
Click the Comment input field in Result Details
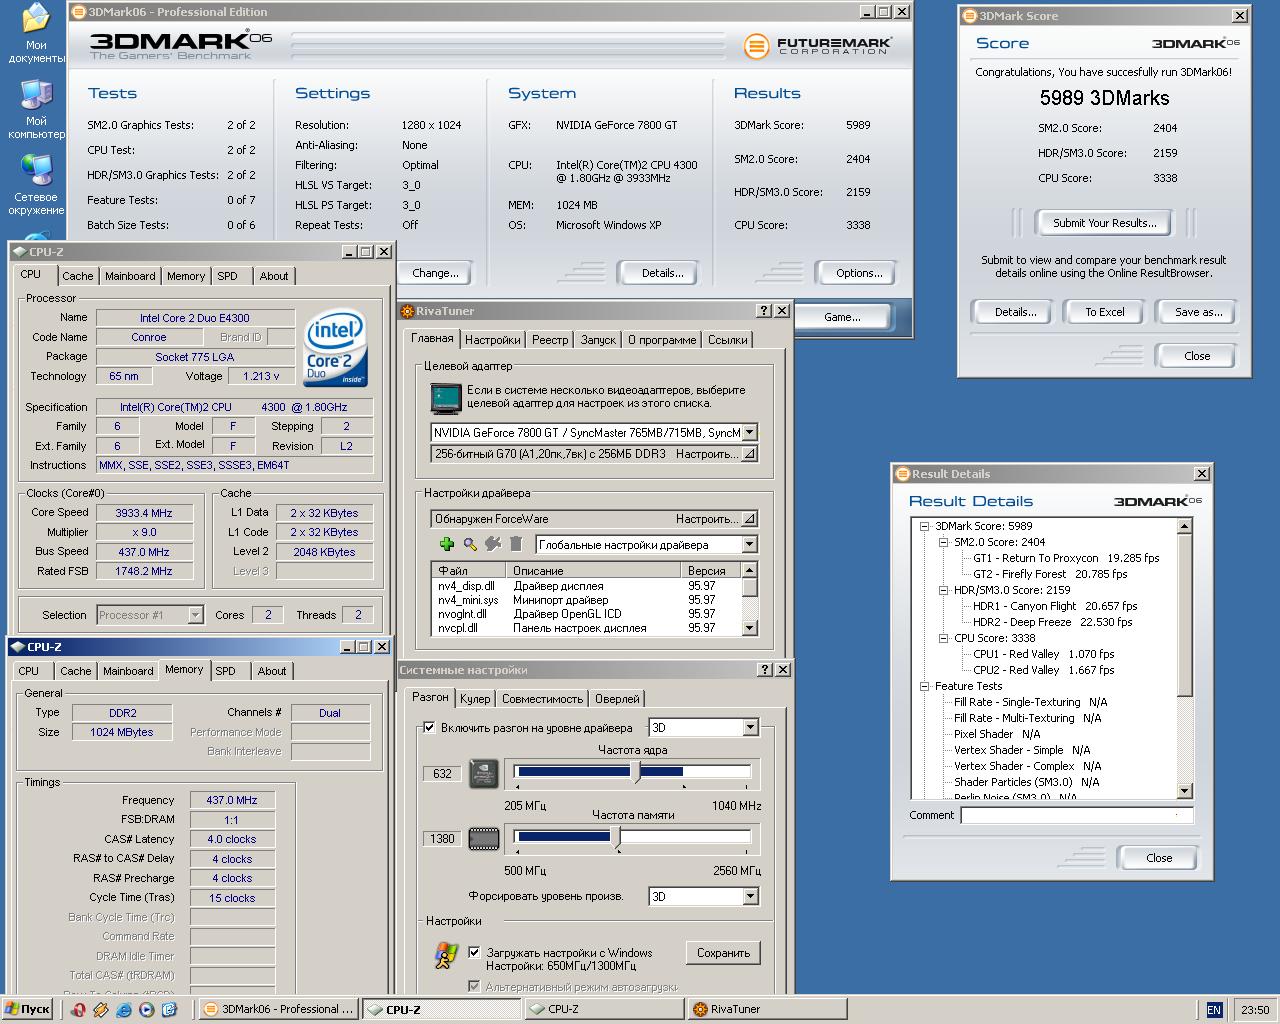click(1077, 815)
